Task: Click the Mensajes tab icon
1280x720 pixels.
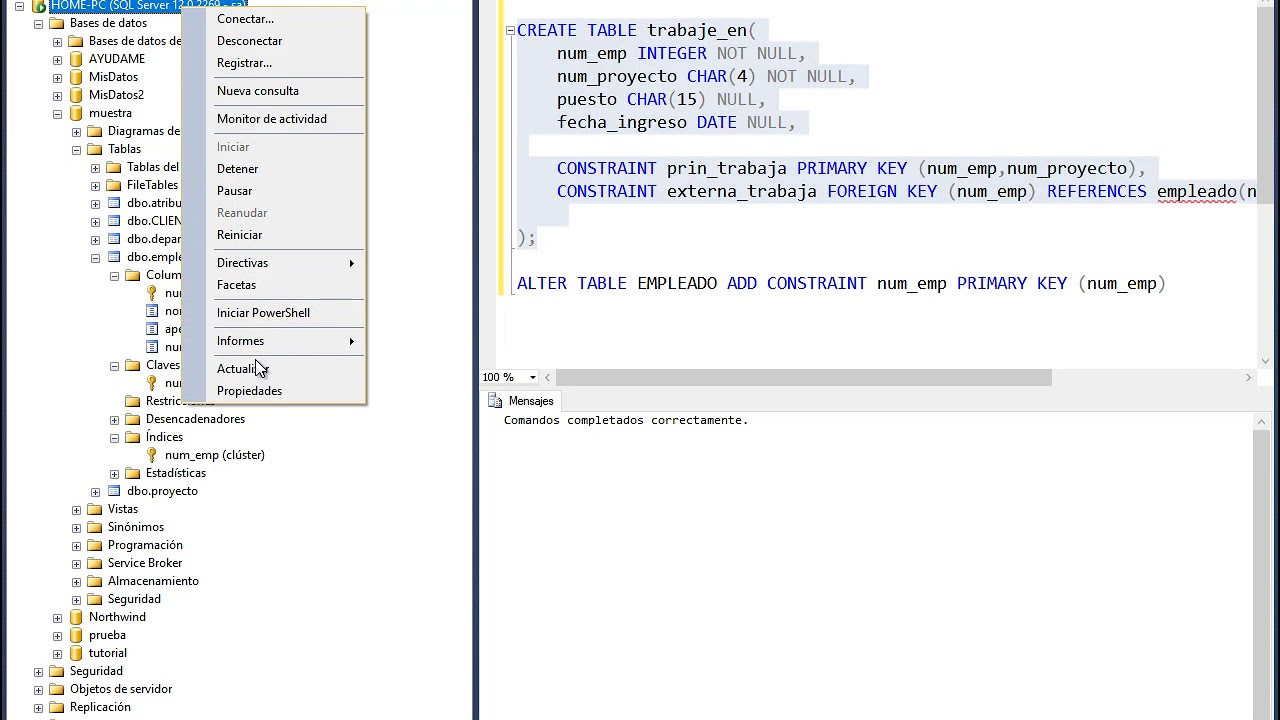Action: pos(495,401)
